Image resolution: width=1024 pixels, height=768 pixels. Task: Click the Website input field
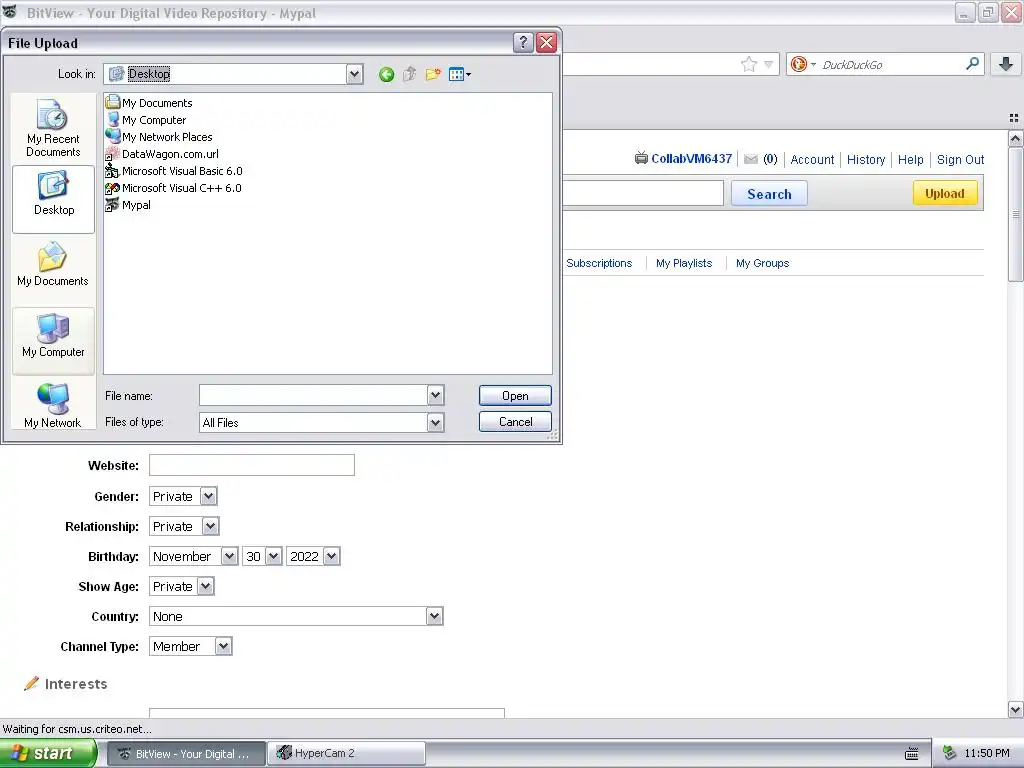click(251, 465)
